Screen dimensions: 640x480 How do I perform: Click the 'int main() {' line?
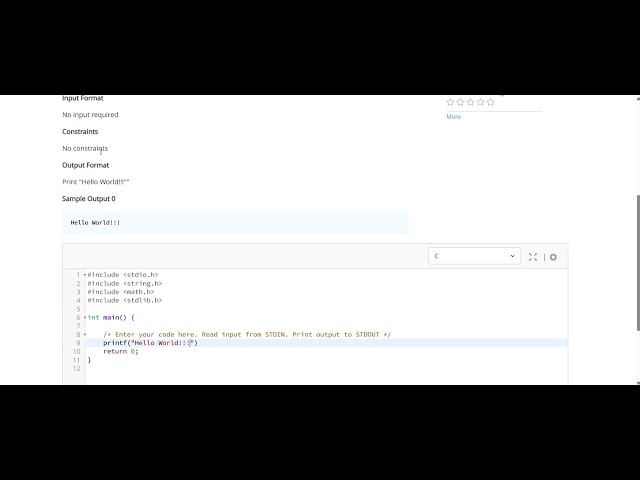coord(111,317)
